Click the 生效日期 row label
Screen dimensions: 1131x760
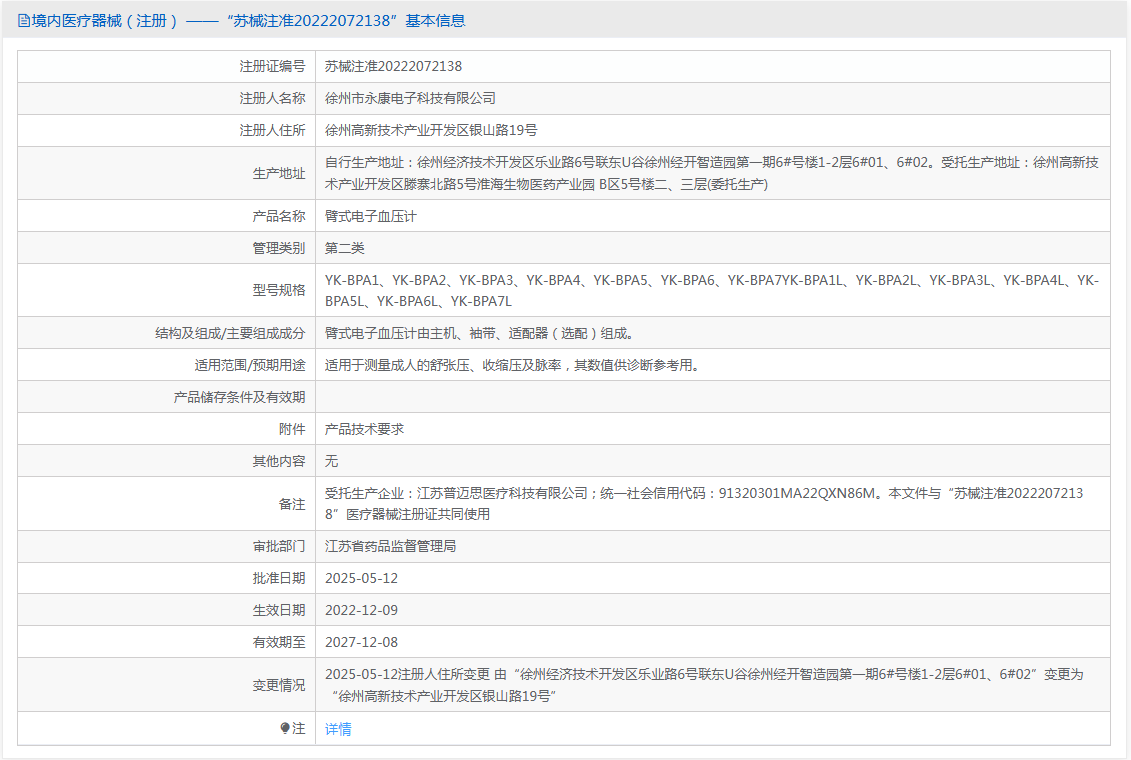[278, 610]
